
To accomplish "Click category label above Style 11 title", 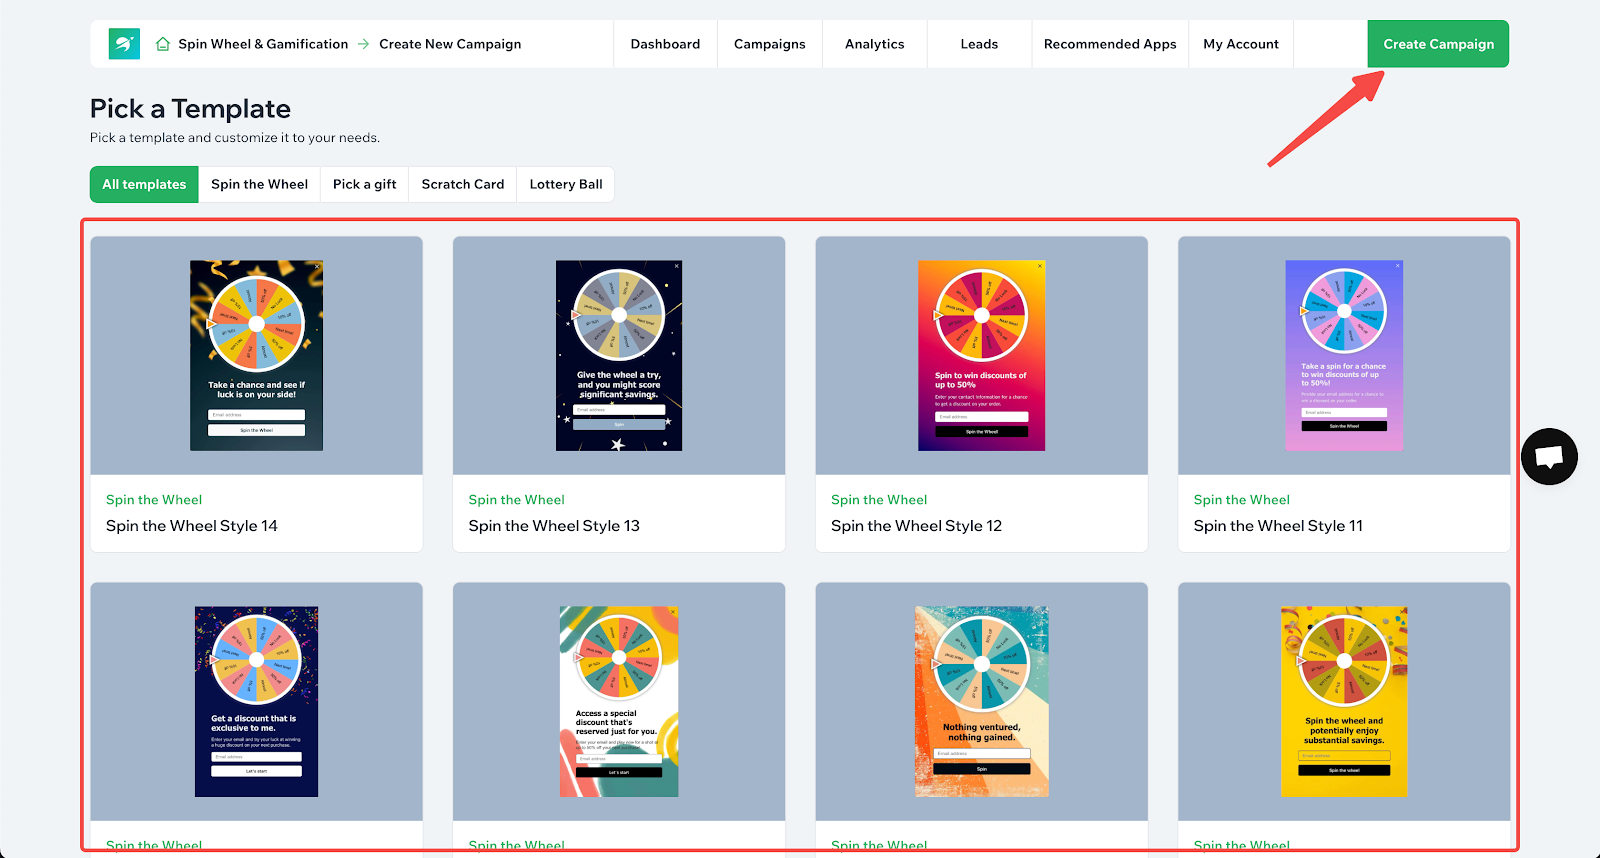I will pos(1242,500).
